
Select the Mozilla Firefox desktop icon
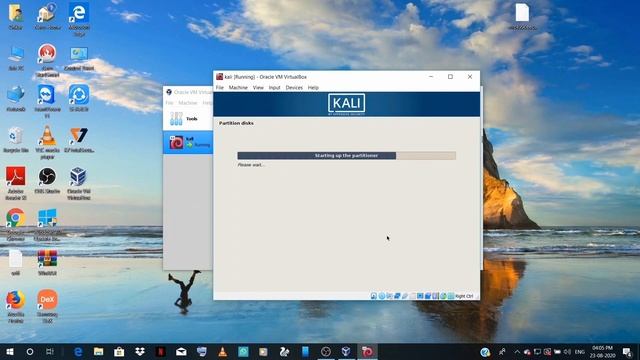(x=16, y=307)
